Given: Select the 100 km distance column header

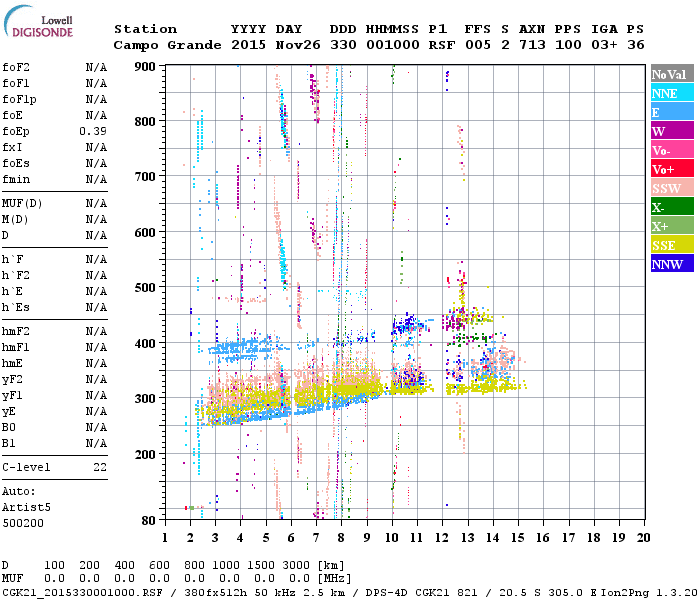Looking at the screenshot, I should point(54,565).
